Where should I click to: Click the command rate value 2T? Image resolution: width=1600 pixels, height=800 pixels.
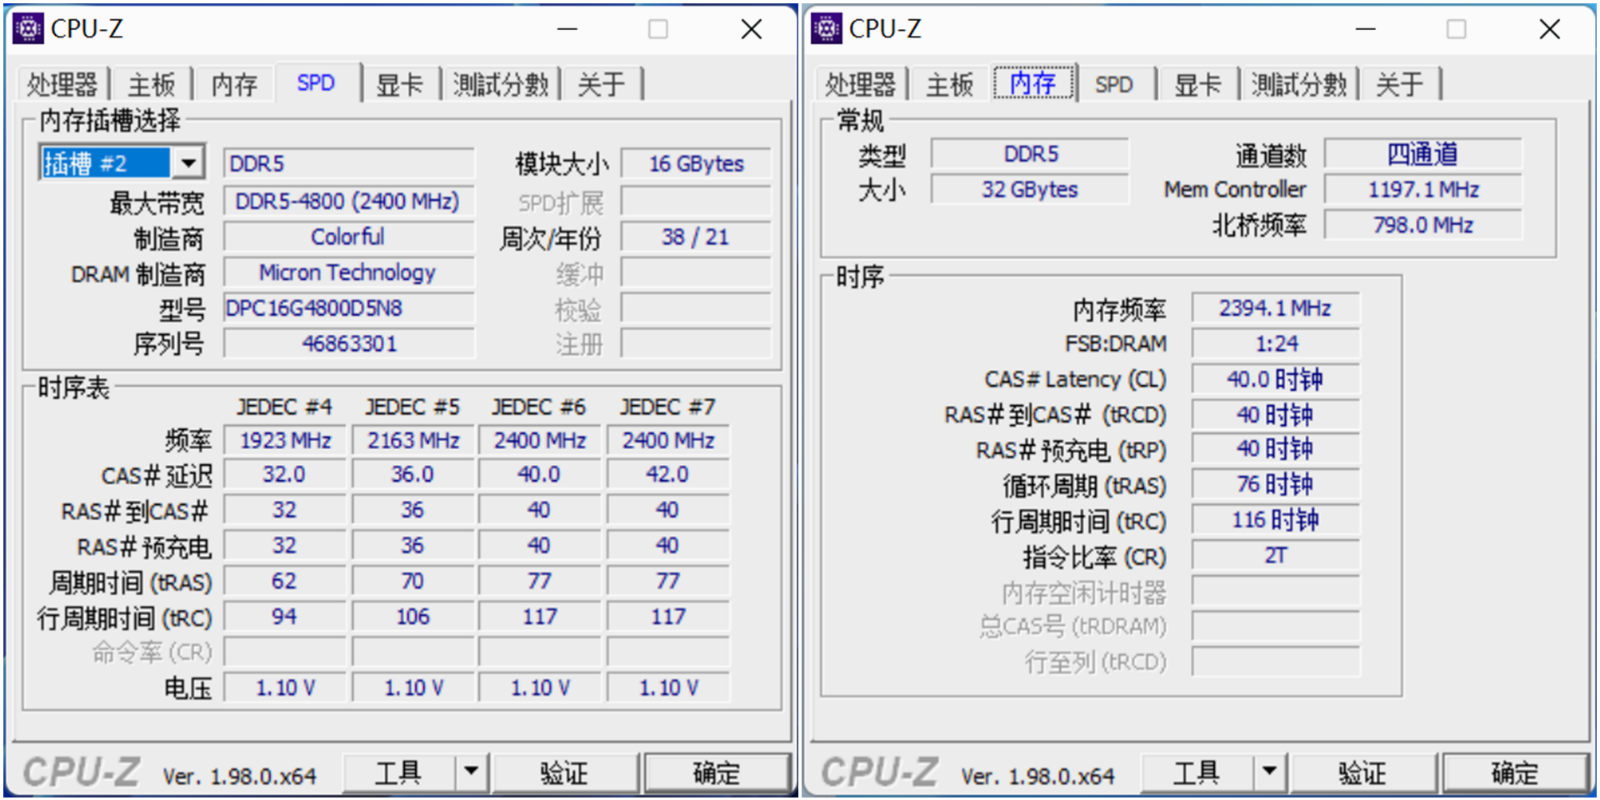click(1275, 556)
